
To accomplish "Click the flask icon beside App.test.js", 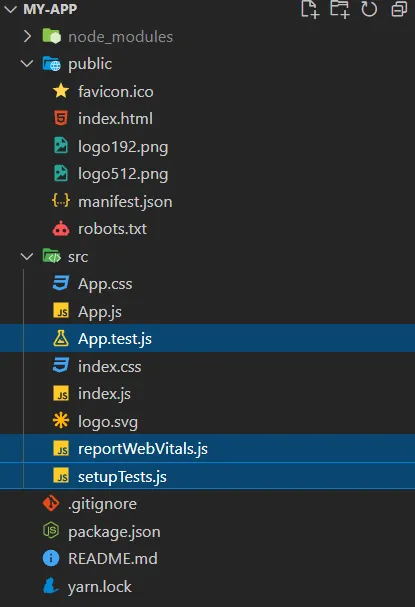I will tap(61, 338).
